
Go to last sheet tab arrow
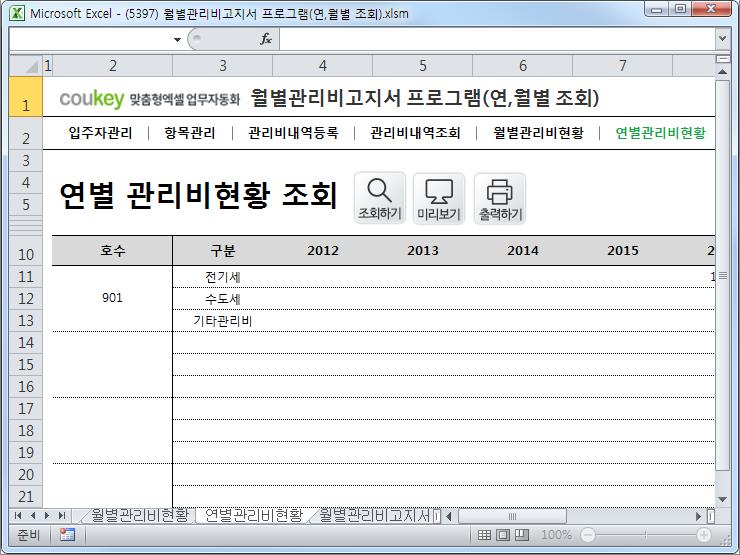(x=61, y=515)
